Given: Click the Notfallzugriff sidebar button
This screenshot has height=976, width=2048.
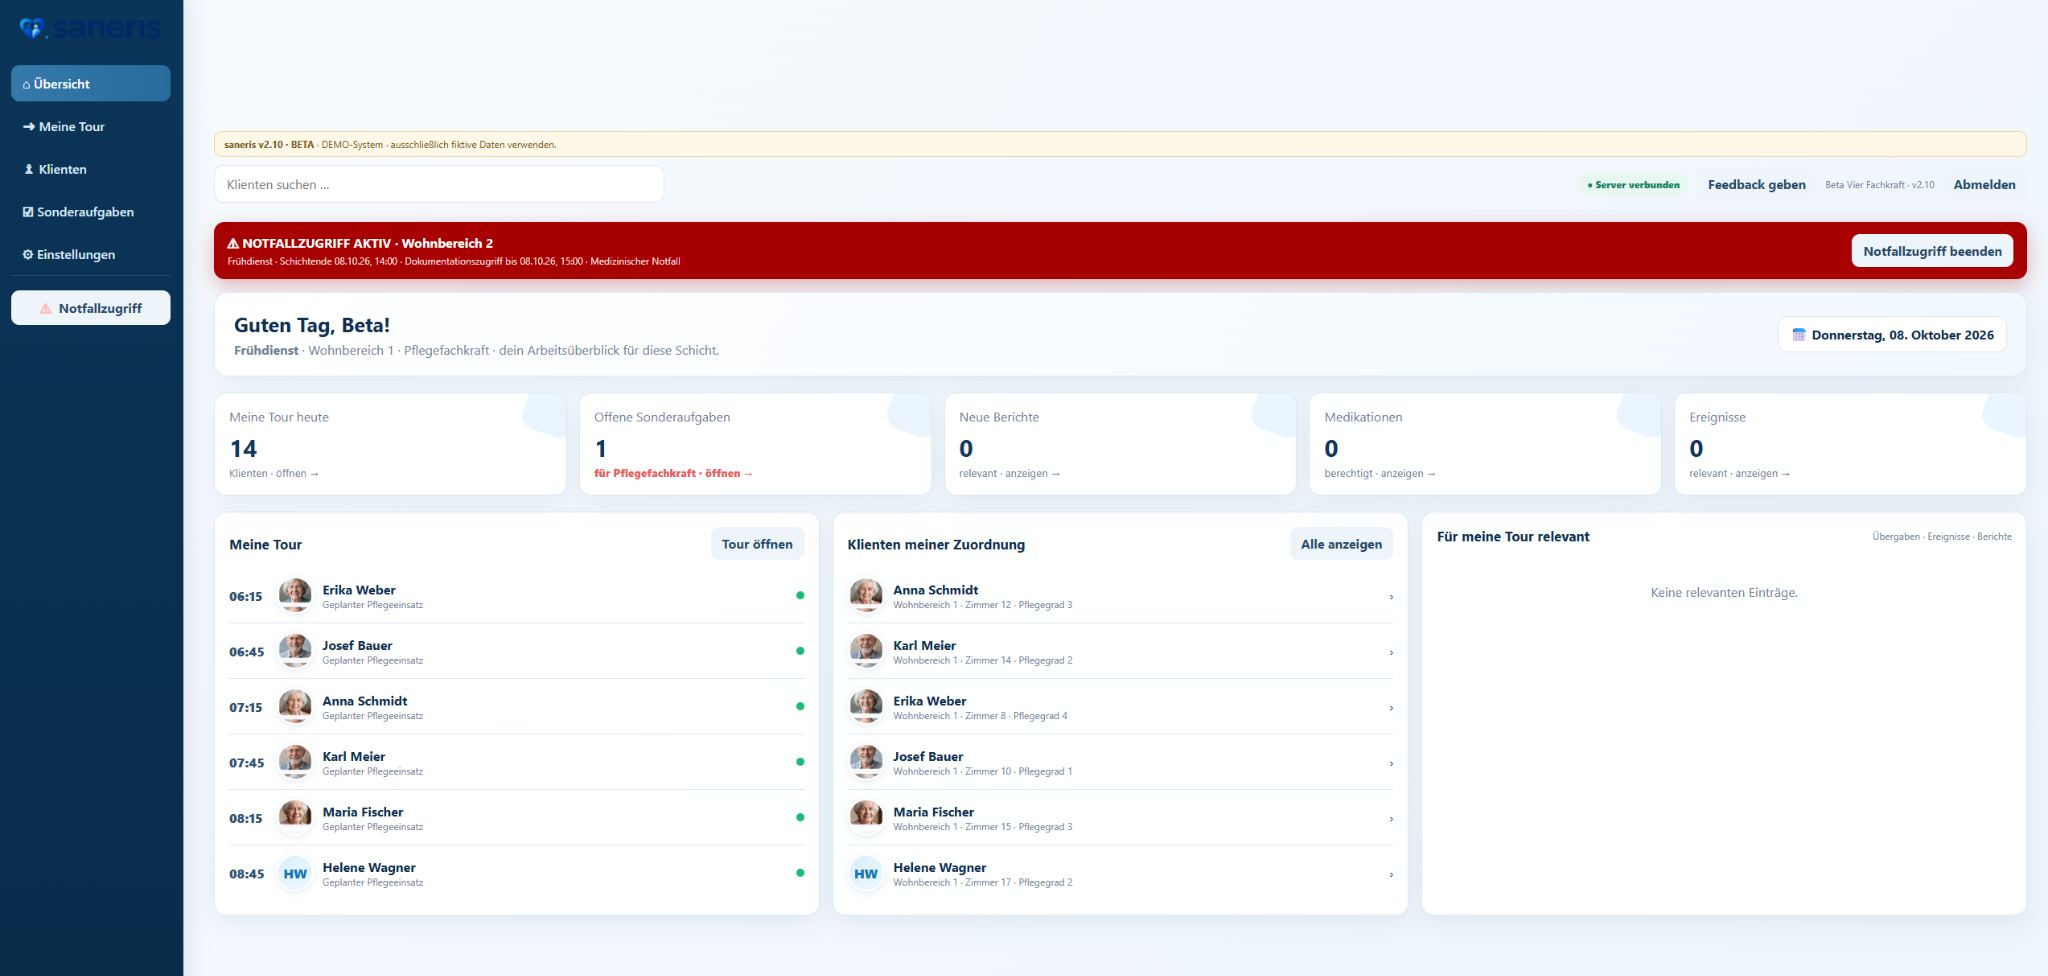Looking at the screenshot, I should (x=91, y=308).
